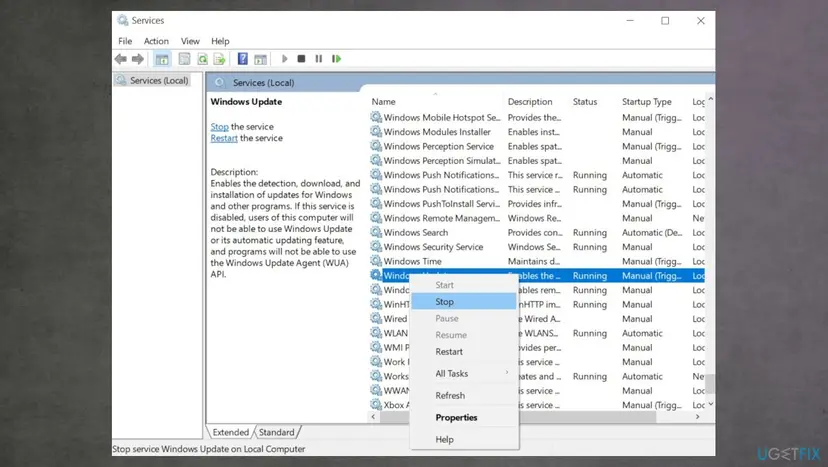Select the Windows Time service name
The height and width of the screenshot is (467, 828).
tap(412, 261)
